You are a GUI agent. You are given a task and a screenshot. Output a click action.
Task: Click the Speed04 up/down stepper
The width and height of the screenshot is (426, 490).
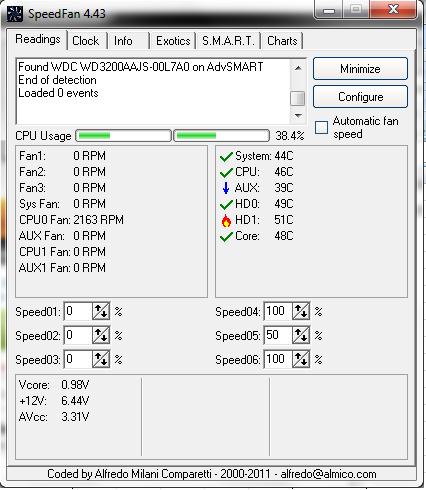(301, 311)
